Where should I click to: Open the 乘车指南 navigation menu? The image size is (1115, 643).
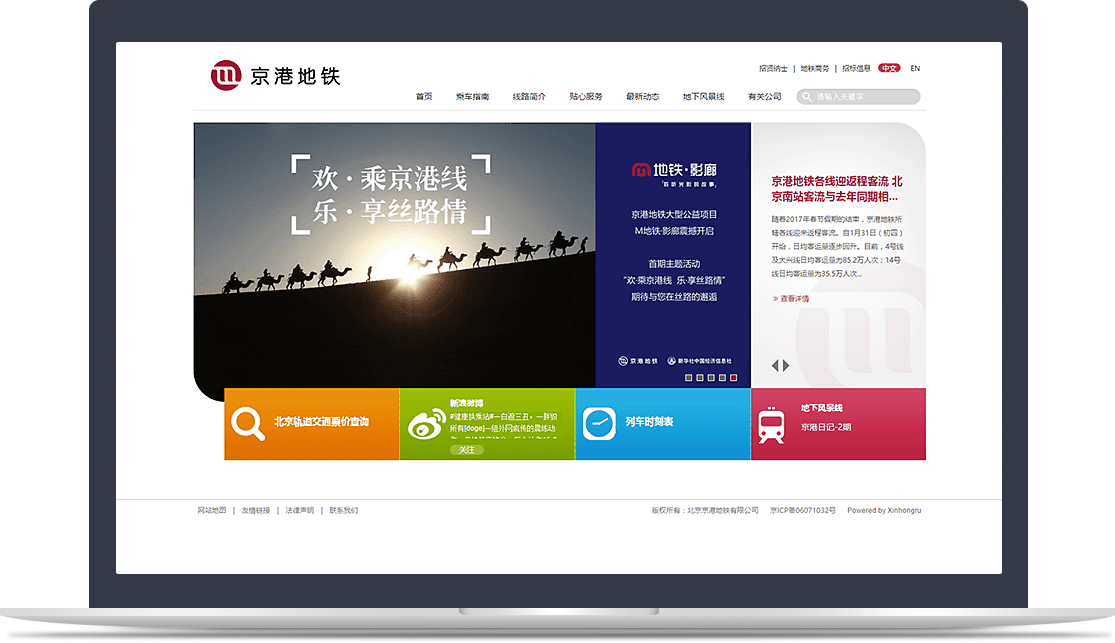pyautogui.click(x=472, y=97)
